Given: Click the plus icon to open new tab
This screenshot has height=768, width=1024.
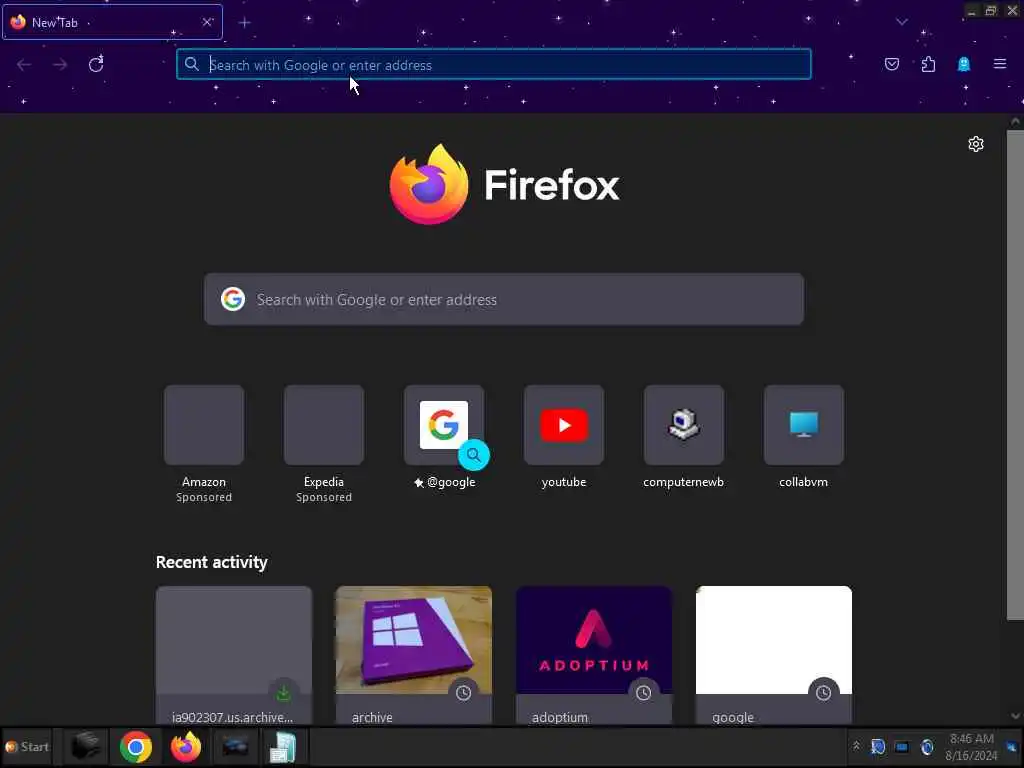Looking at the screenshot, I should coord(244,23).
